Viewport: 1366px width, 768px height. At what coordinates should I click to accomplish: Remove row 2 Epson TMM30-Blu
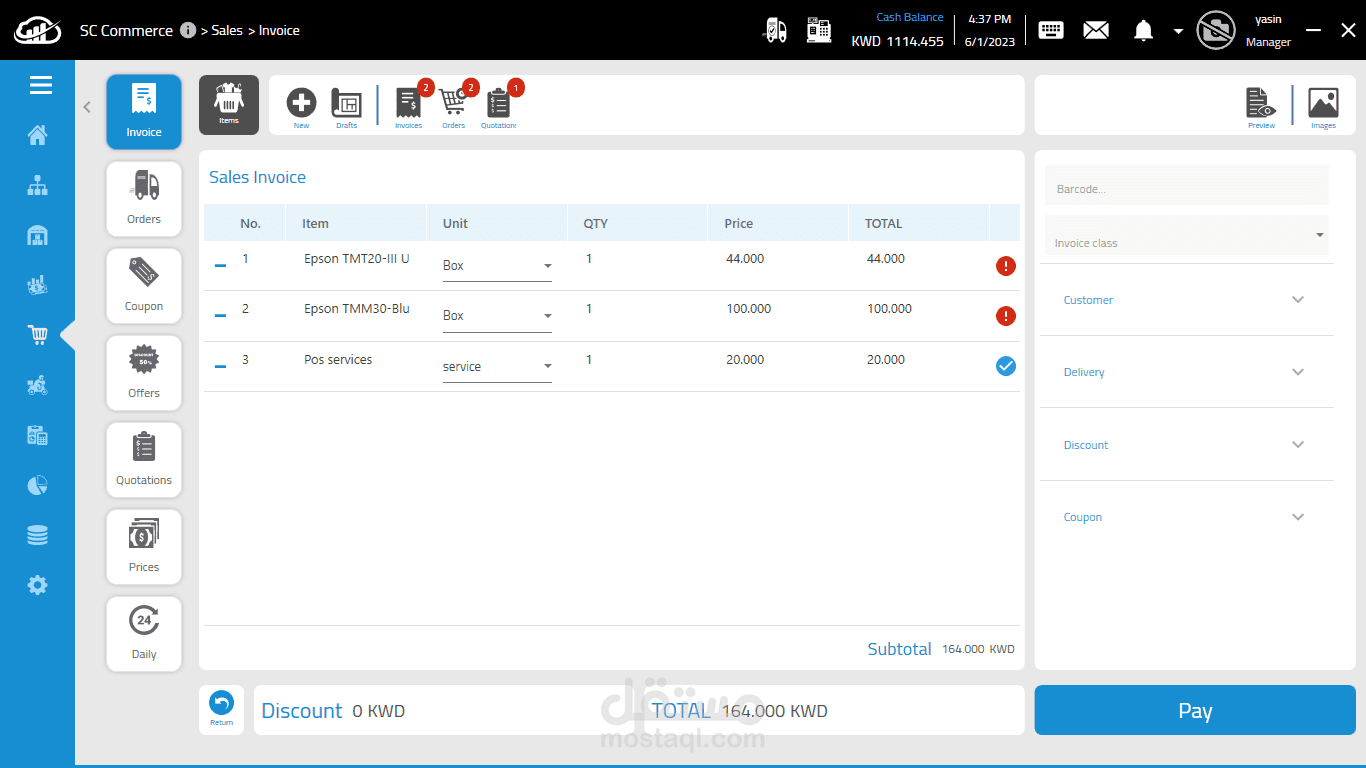(x=220, y=316)
